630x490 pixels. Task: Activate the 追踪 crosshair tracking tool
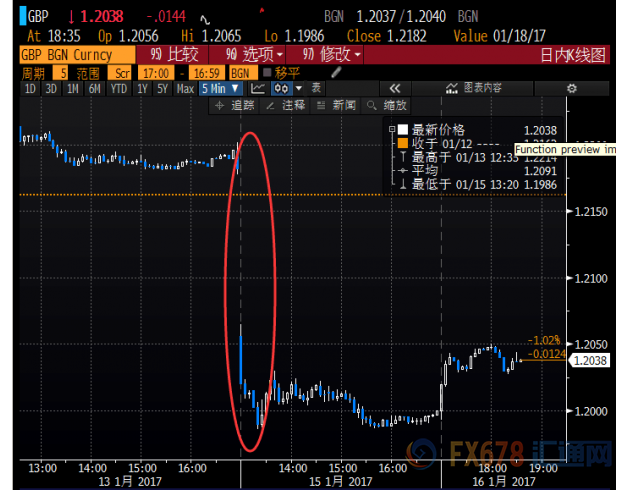[x=238, y=105]
